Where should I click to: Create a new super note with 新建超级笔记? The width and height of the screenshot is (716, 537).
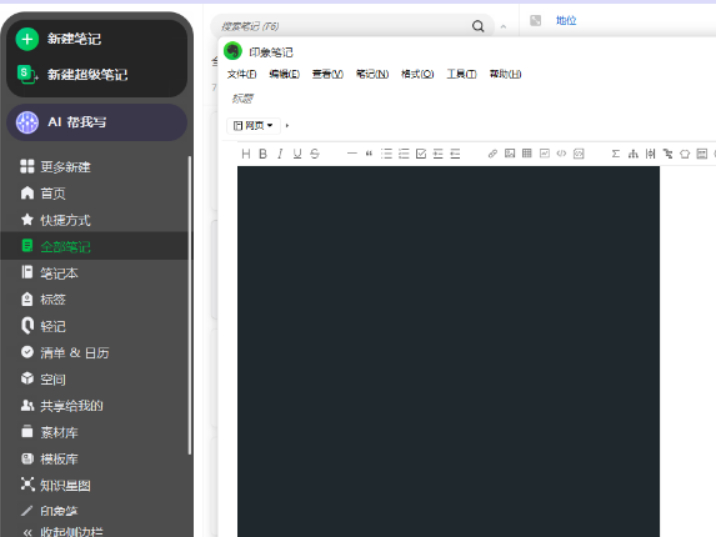coord(73,74)
